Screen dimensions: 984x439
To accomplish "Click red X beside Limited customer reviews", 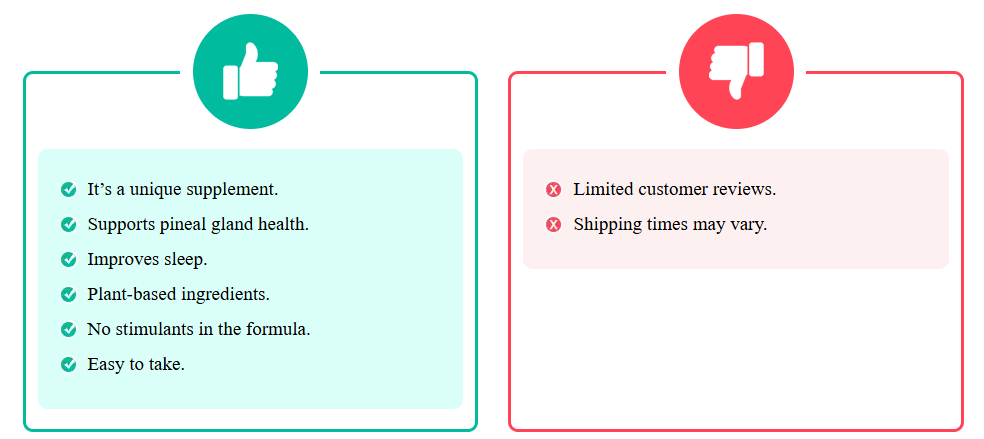I will click(554, 189).
